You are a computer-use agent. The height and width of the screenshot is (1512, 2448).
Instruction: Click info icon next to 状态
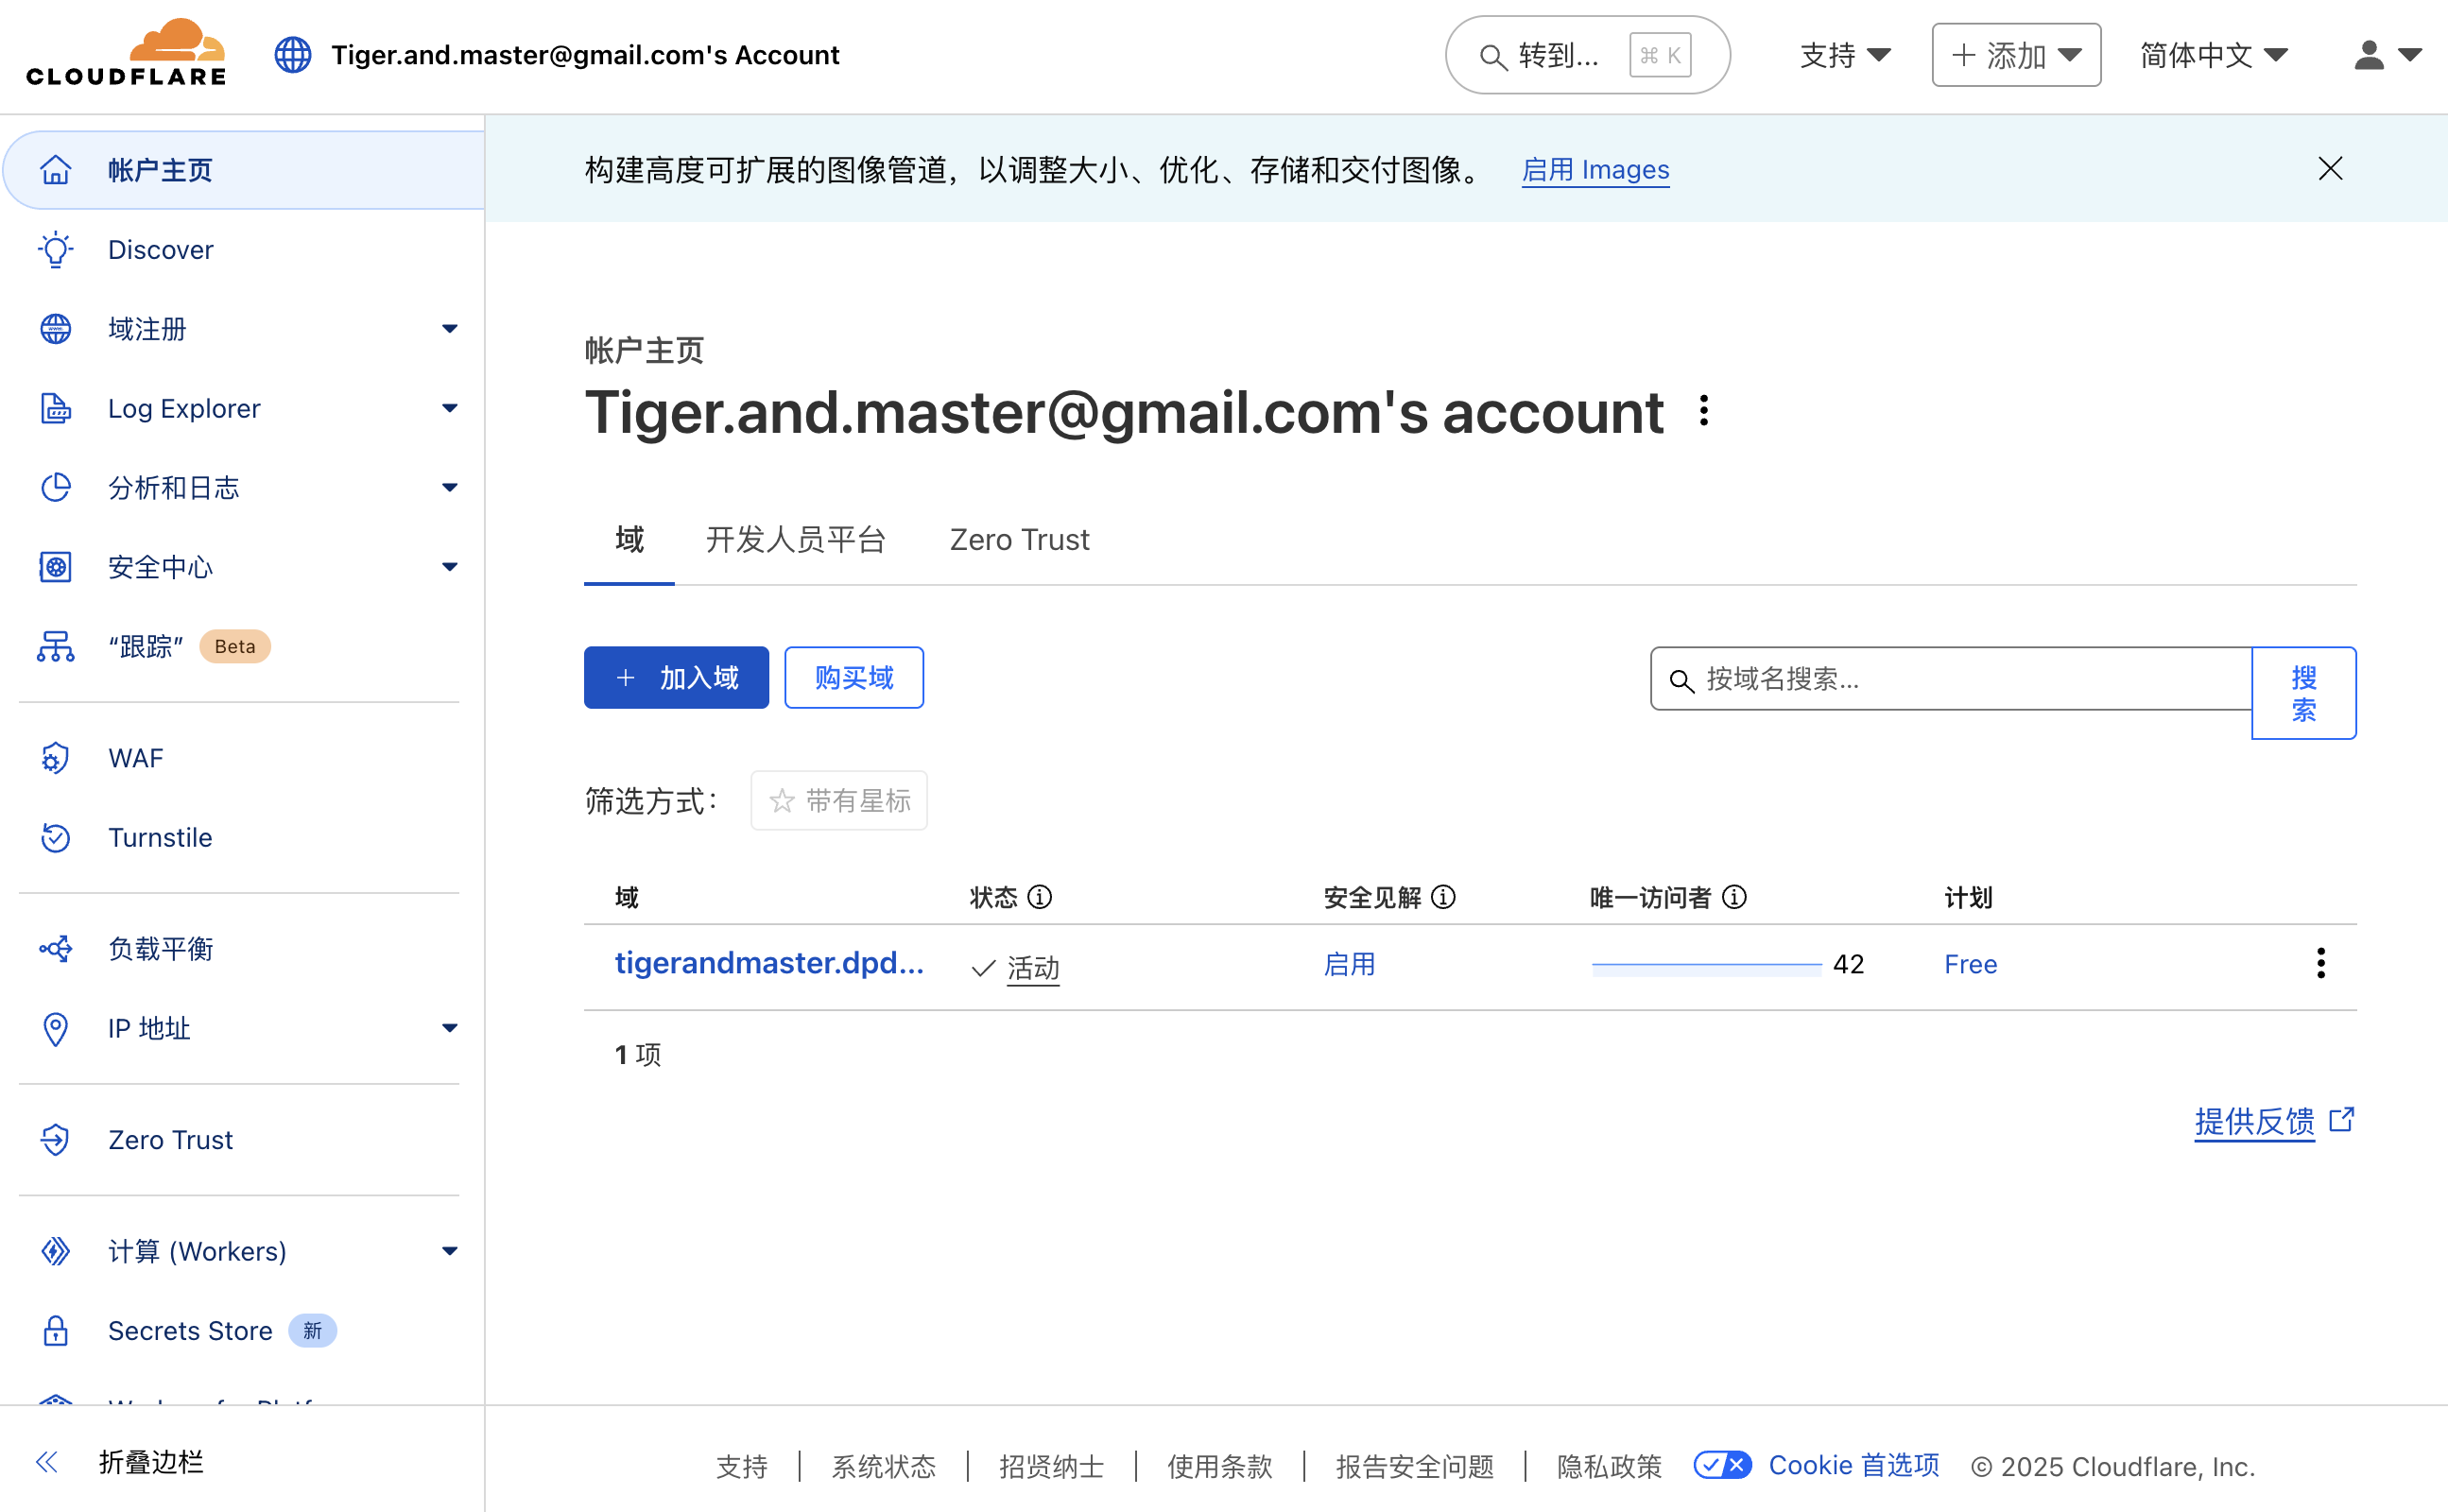1040,897
